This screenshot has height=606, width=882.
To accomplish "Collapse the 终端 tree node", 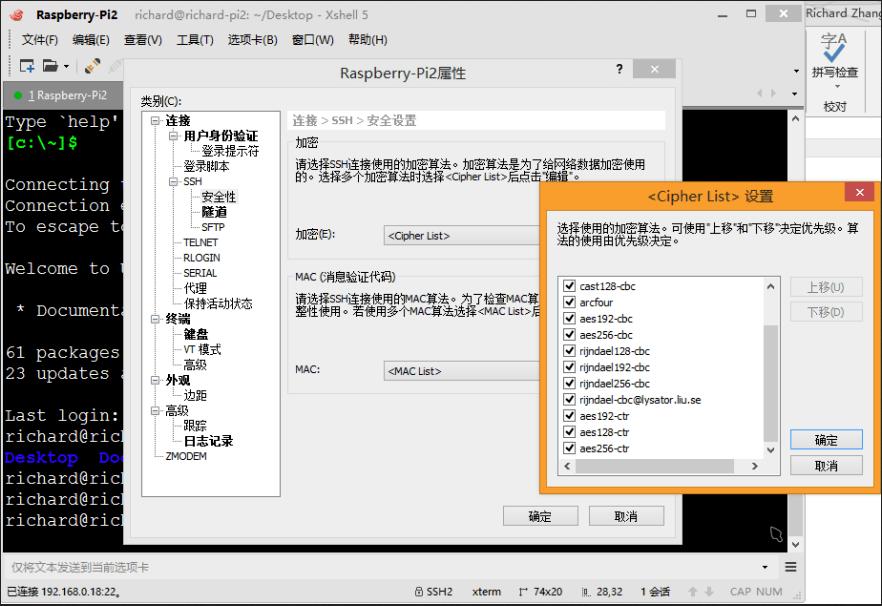I will [155, 319].
